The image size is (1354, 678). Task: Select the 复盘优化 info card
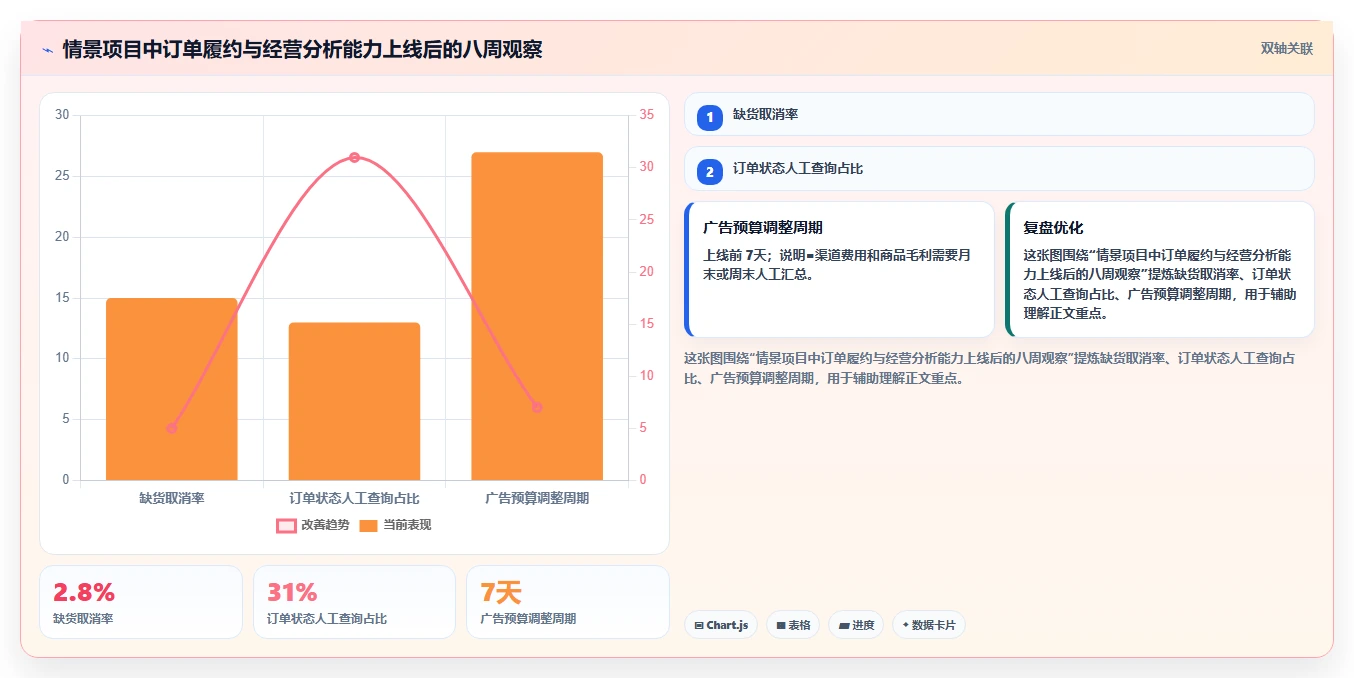point(1160,270)
